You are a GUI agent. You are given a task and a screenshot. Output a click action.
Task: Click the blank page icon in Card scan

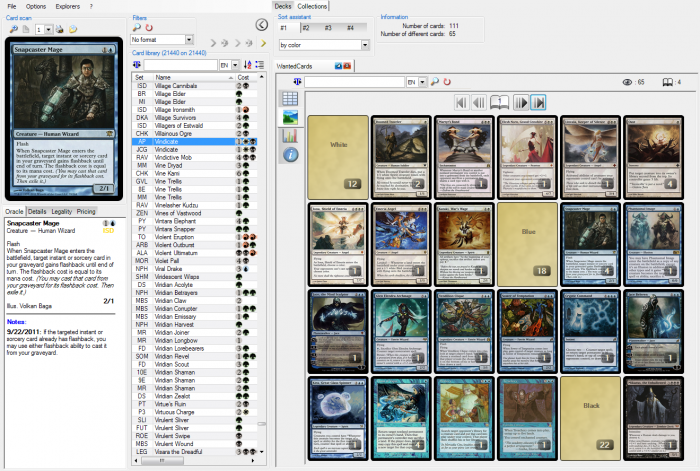pyautogui.click(x=26, y=29)
